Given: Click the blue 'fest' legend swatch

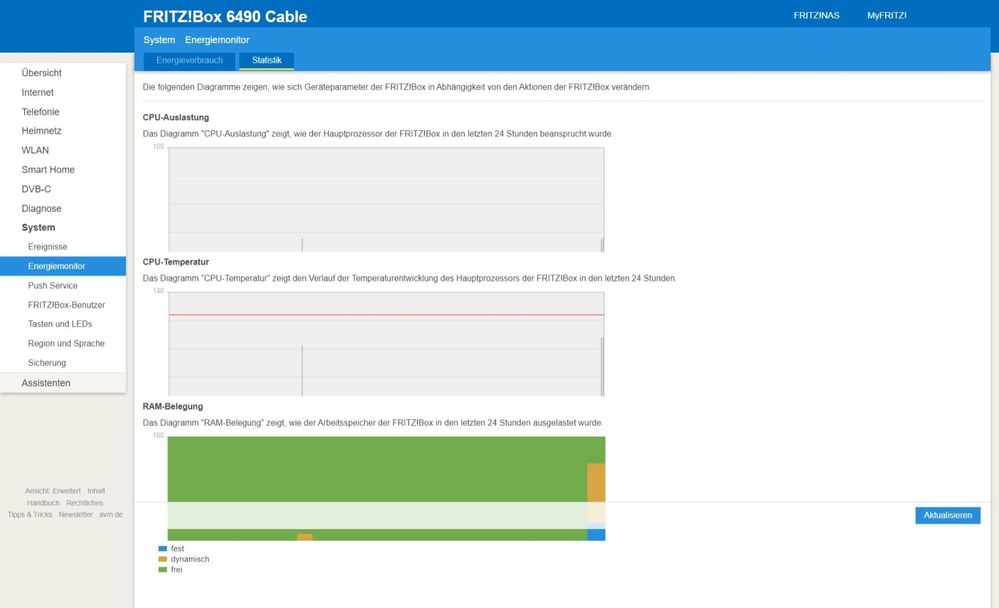Looking at the screenshot, I should (162, 549).
